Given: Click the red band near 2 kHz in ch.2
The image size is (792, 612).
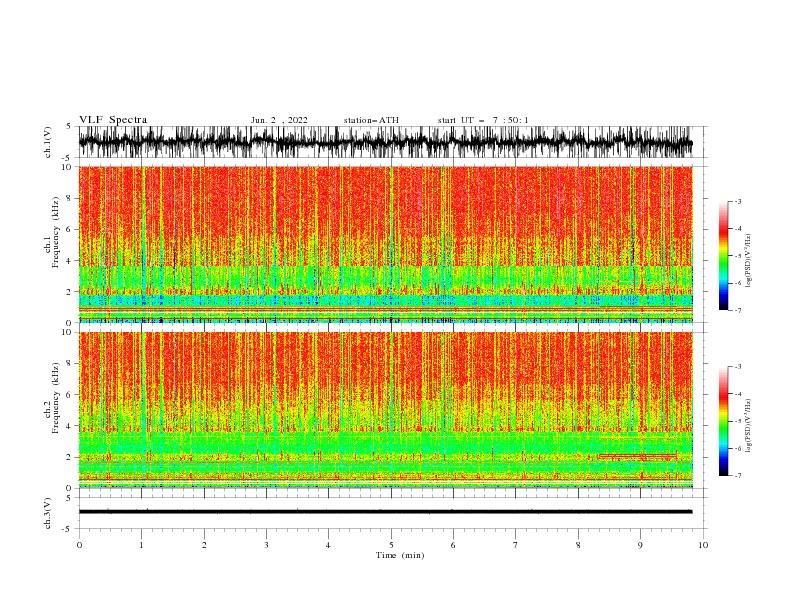Looking at the screenshot, I should click(x=637, y=456).
